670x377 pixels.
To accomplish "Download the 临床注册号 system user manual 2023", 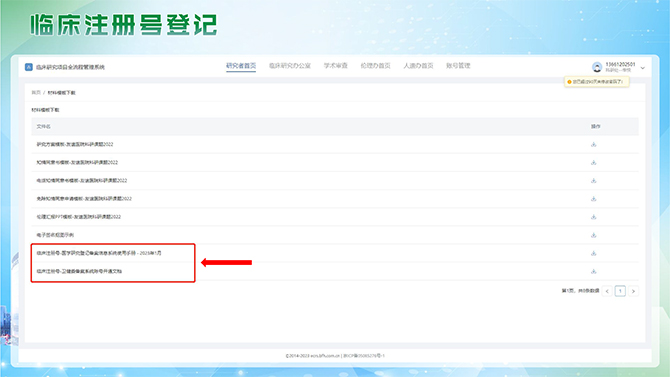I will tap(594, 253).
